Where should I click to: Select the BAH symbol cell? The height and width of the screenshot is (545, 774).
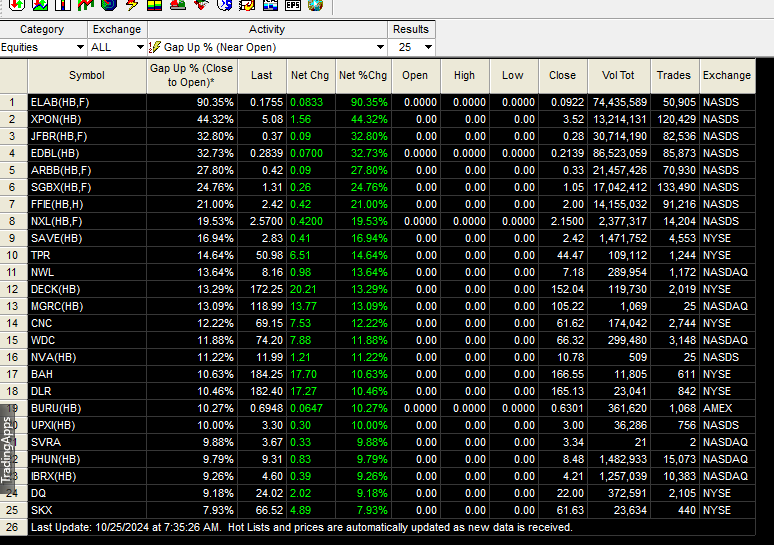click(x=87, y=375)
